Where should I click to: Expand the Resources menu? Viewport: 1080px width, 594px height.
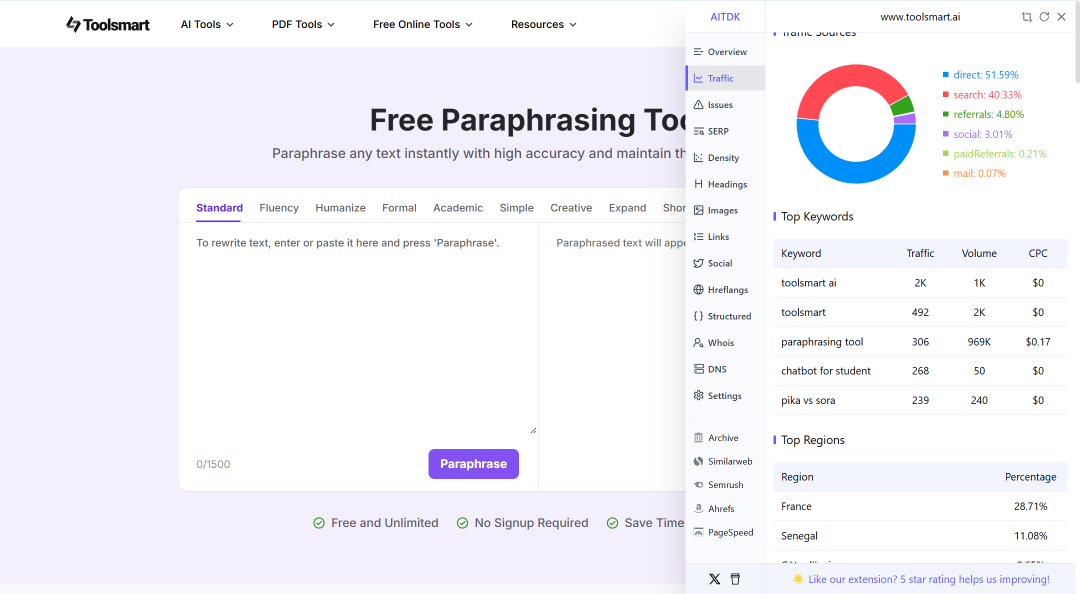pyautogui.click(x=543, y=24)
